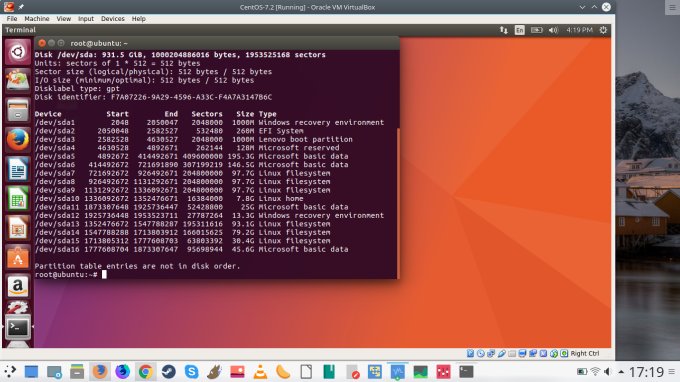Select the Terminal icon in the Unity launcher
Image resolution: width=680 pixels, height=382 pixels.
pos(18,327)
